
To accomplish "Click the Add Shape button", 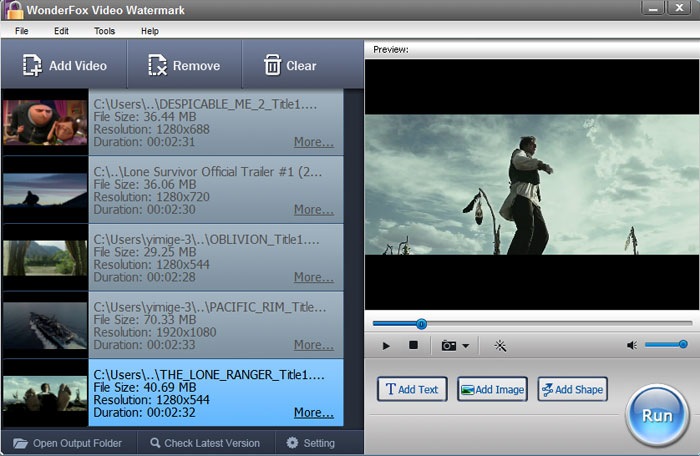I will pyautogui.click(x=572, y=389).
